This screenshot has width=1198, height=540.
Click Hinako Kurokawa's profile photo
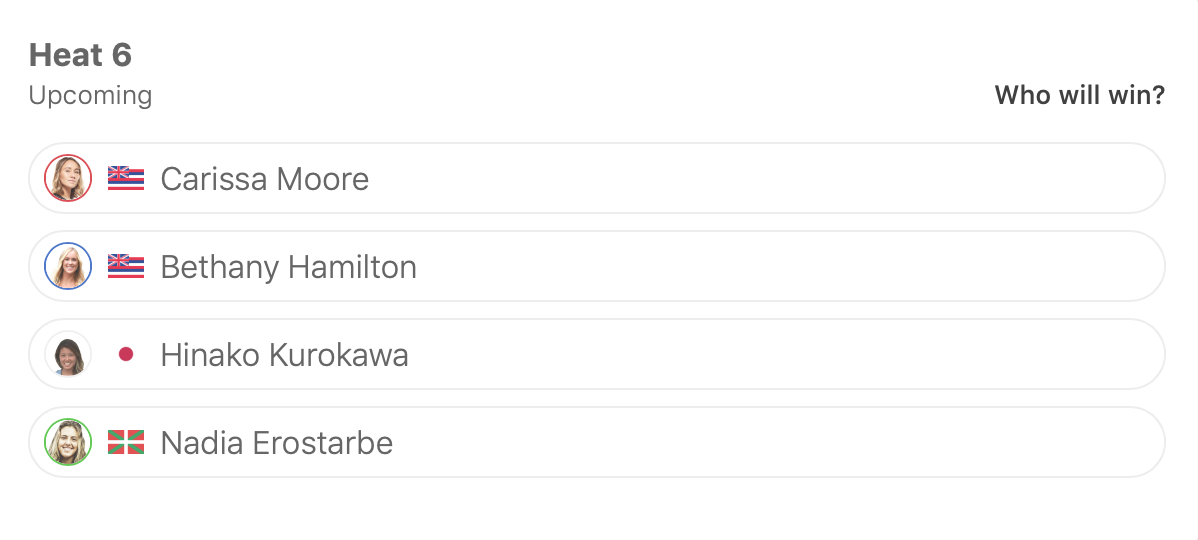[68, 355]
